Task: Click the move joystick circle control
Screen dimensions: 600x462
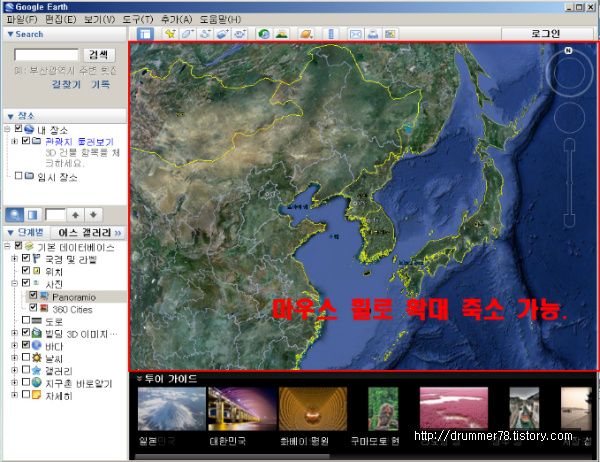Action: [x=569, y=118]
